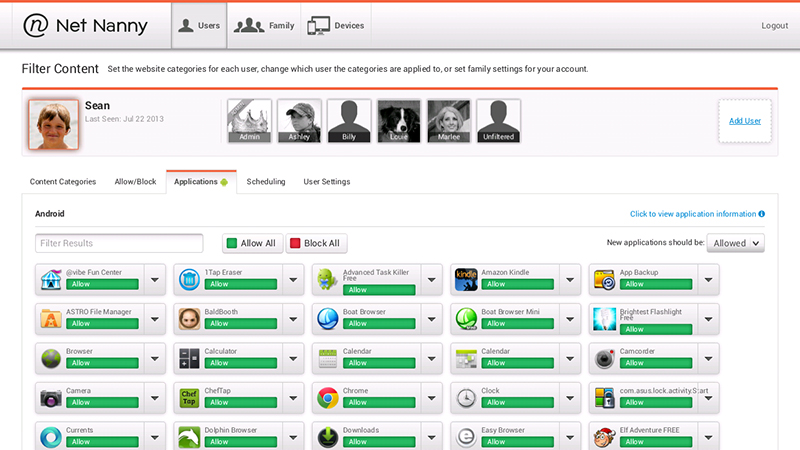The height and width of the screenshot is (450, 800).
Task: Click the Chrome app icon
Action: point(328,398)
